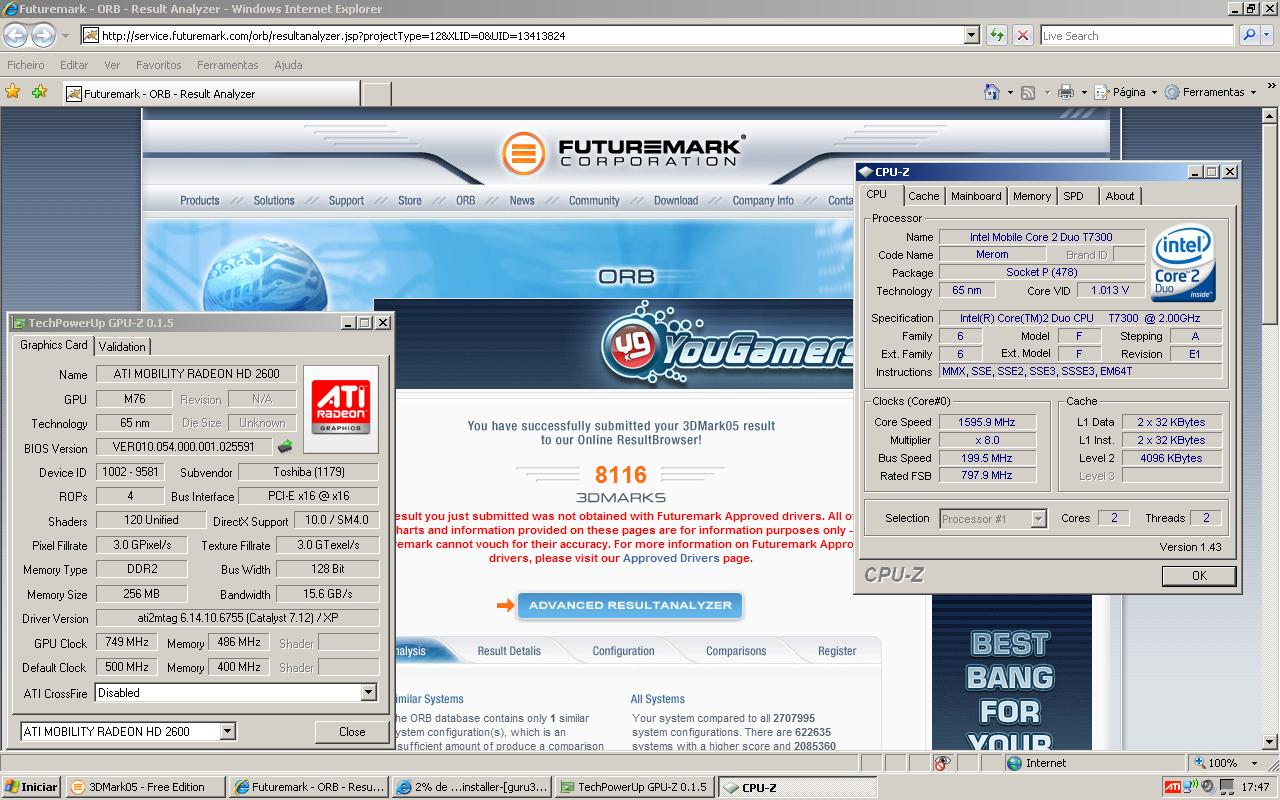Image resolution: width=1280 pixels, height=800 pixels.
Task: Click the Print icon in IE toolbar
Action: pos(1065,92)
